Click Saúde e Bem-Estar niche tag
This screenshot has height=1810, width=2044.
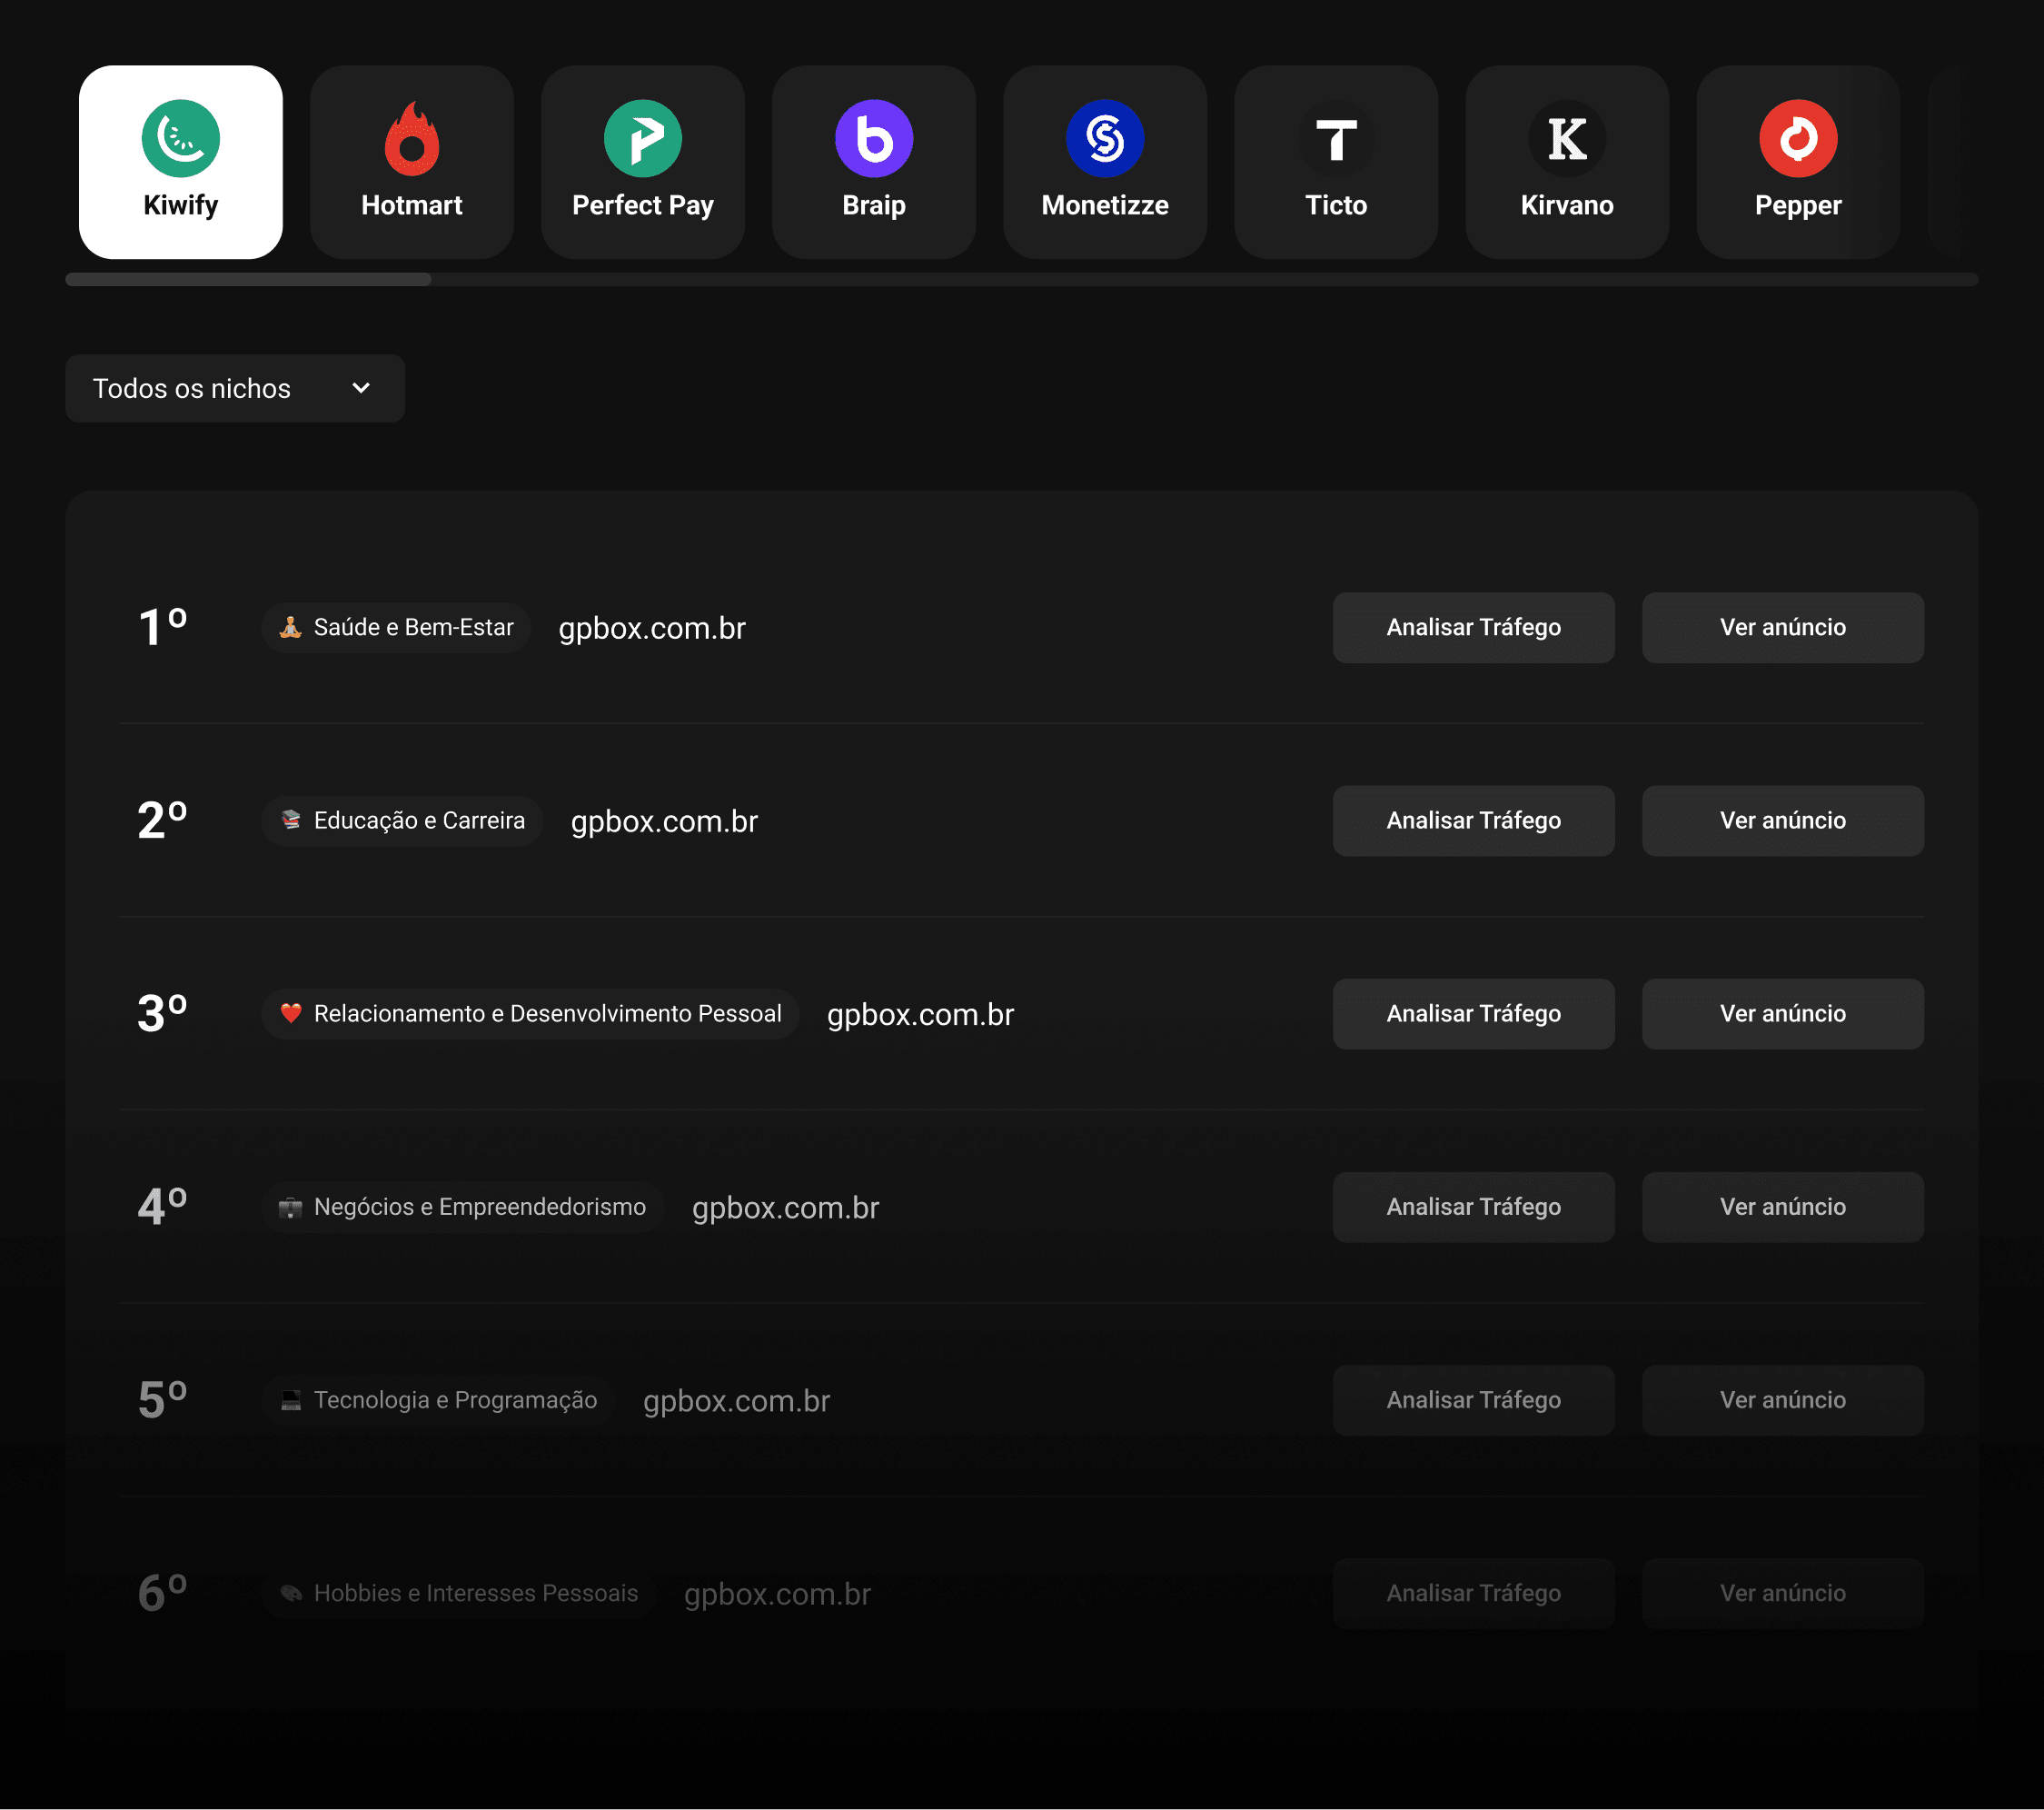point(396,627)
